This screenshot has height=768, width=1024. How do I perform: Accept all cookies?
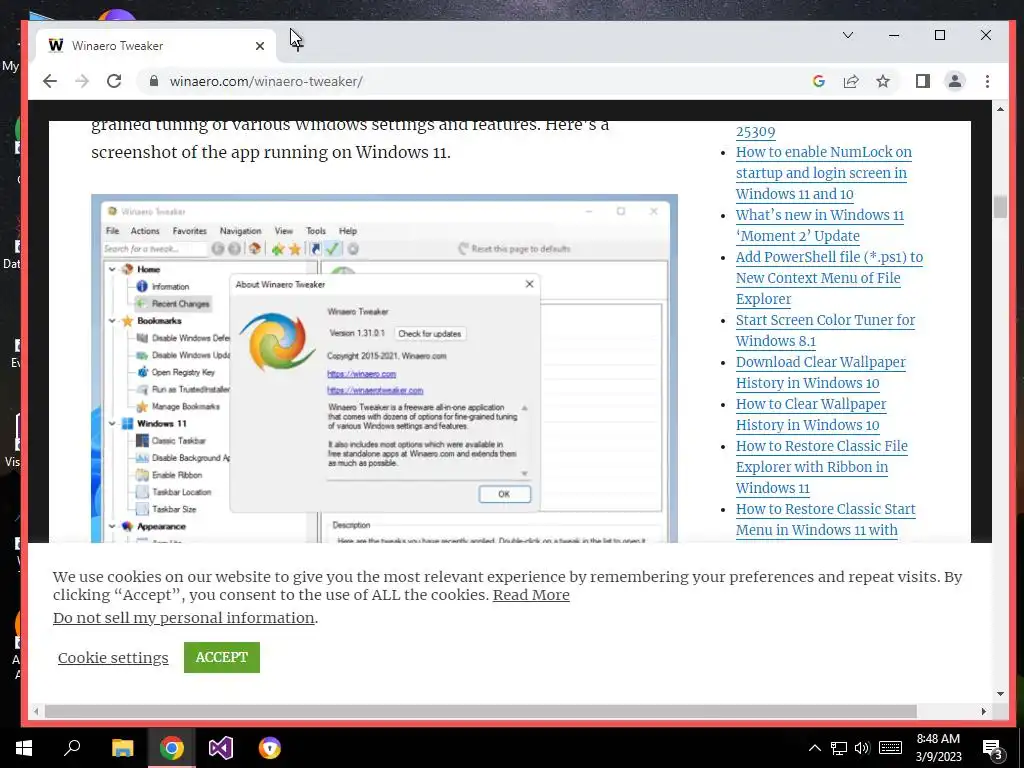(x=221, y=657)
